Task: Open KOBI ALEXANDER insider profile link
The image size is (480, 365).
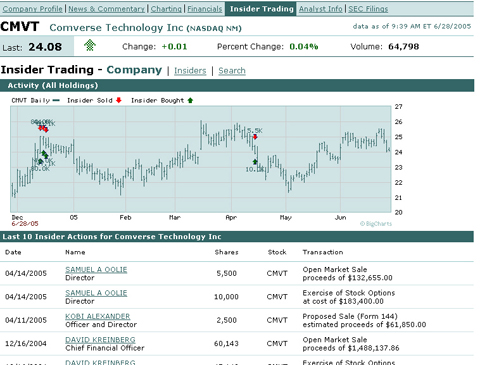Action: [x=98, y=316]
